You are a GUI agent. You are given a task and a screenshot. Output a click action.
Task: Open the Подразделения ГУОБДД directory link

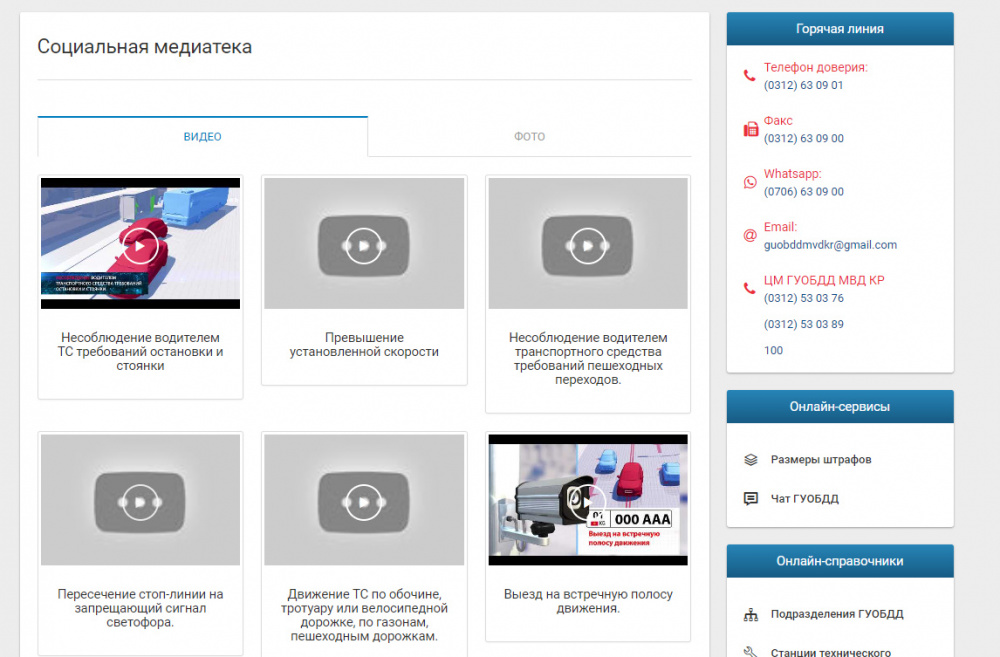tap(837, 614)
